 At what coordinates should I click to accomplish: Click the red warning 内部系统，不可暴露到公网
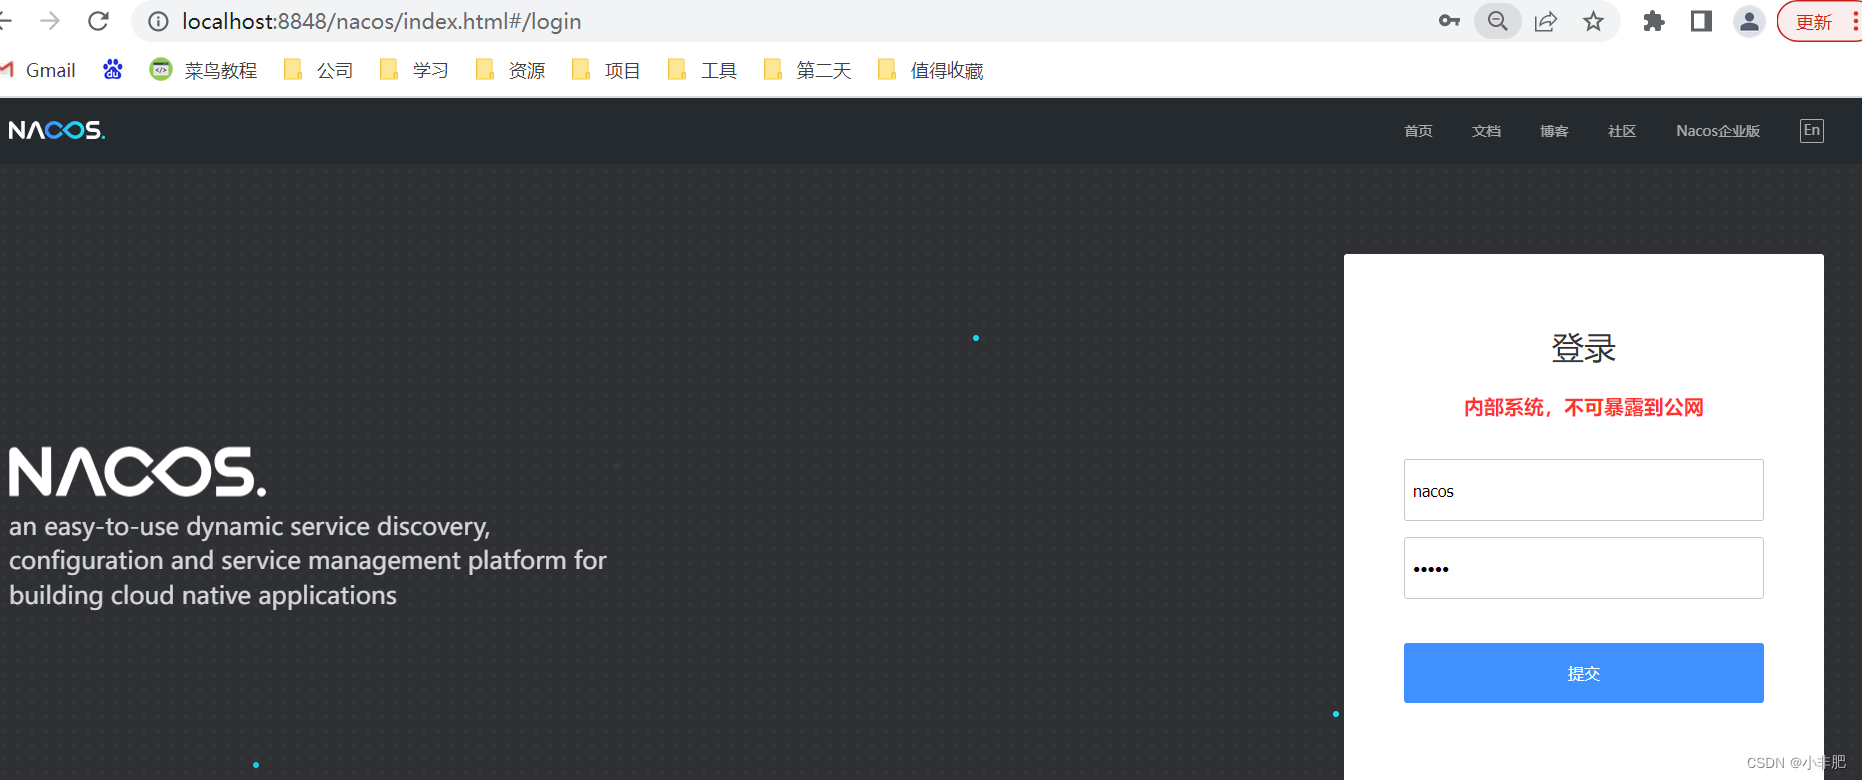click(1583, 407)
